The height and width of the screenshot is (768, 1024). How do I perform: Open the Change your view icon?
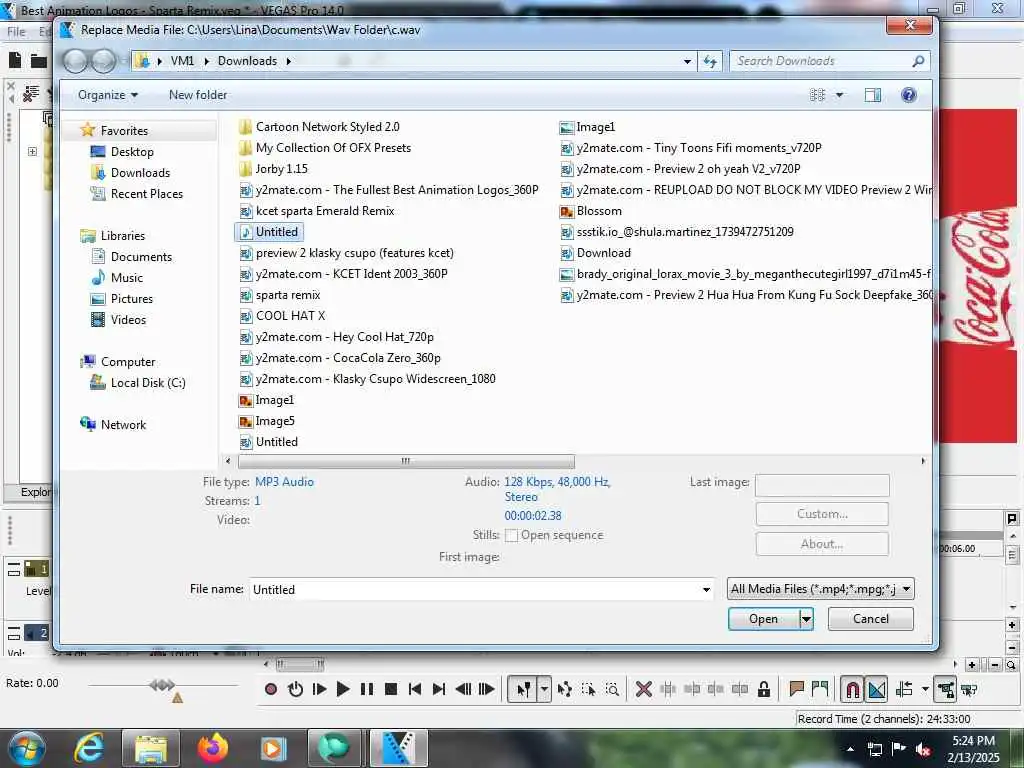tap(817, 95)
